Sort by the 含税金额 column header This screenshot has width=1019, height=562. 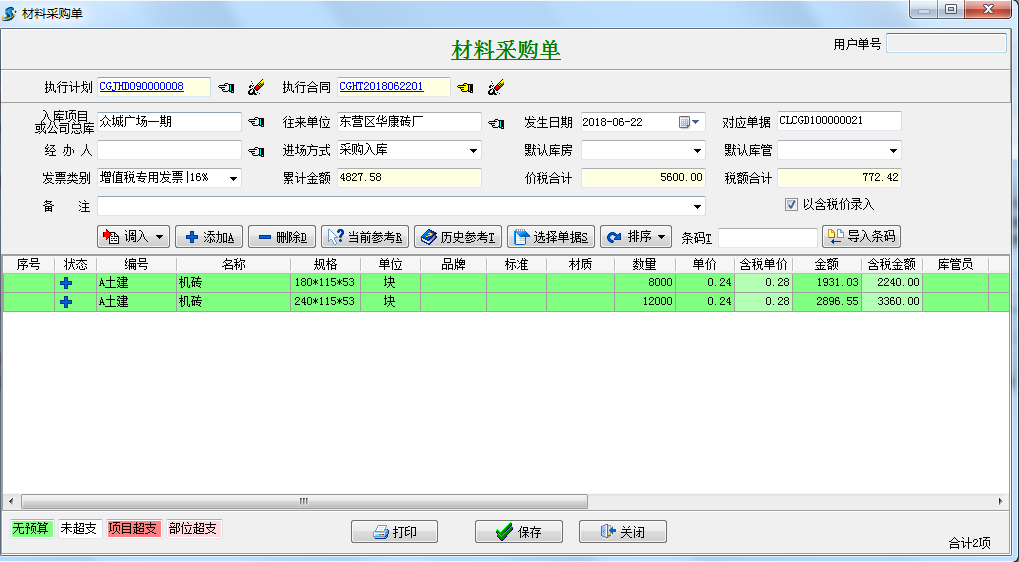pos(891,264)
